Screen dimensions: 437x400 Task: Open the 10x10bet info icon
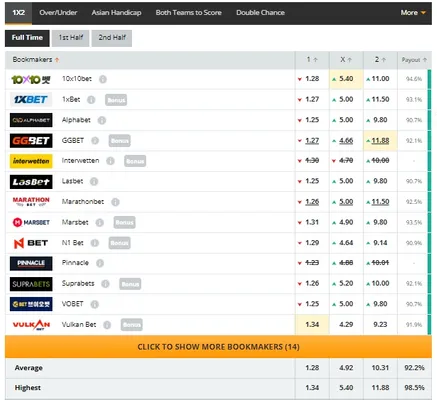(103, 79)
